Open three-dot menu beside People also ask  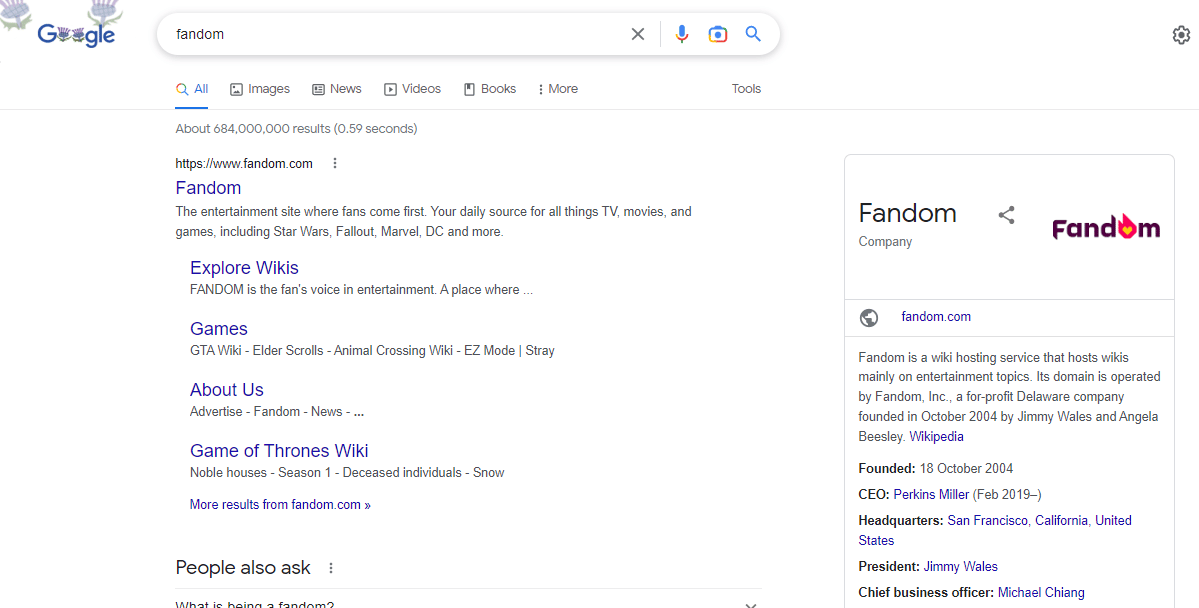(x=330, y=568)
